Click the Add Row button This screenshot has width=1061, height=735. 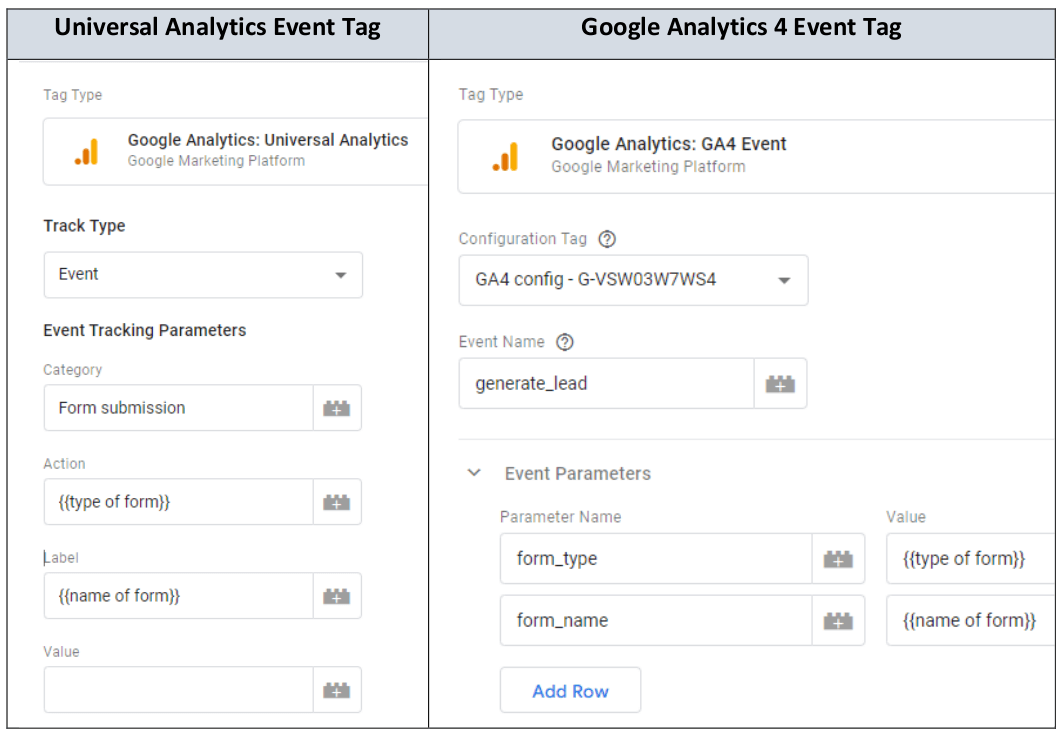(570, 690)
